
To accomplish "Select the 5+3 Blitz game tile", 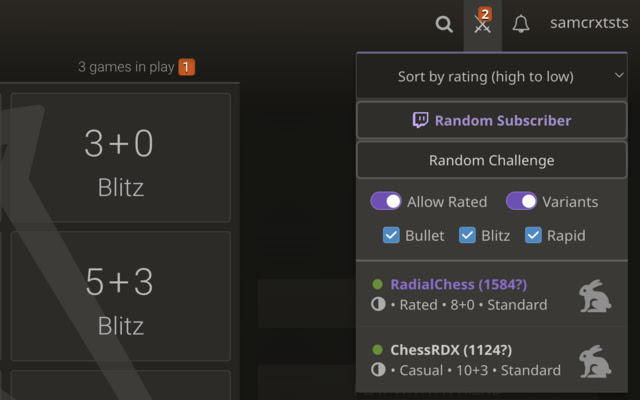I will coord(120,297).
